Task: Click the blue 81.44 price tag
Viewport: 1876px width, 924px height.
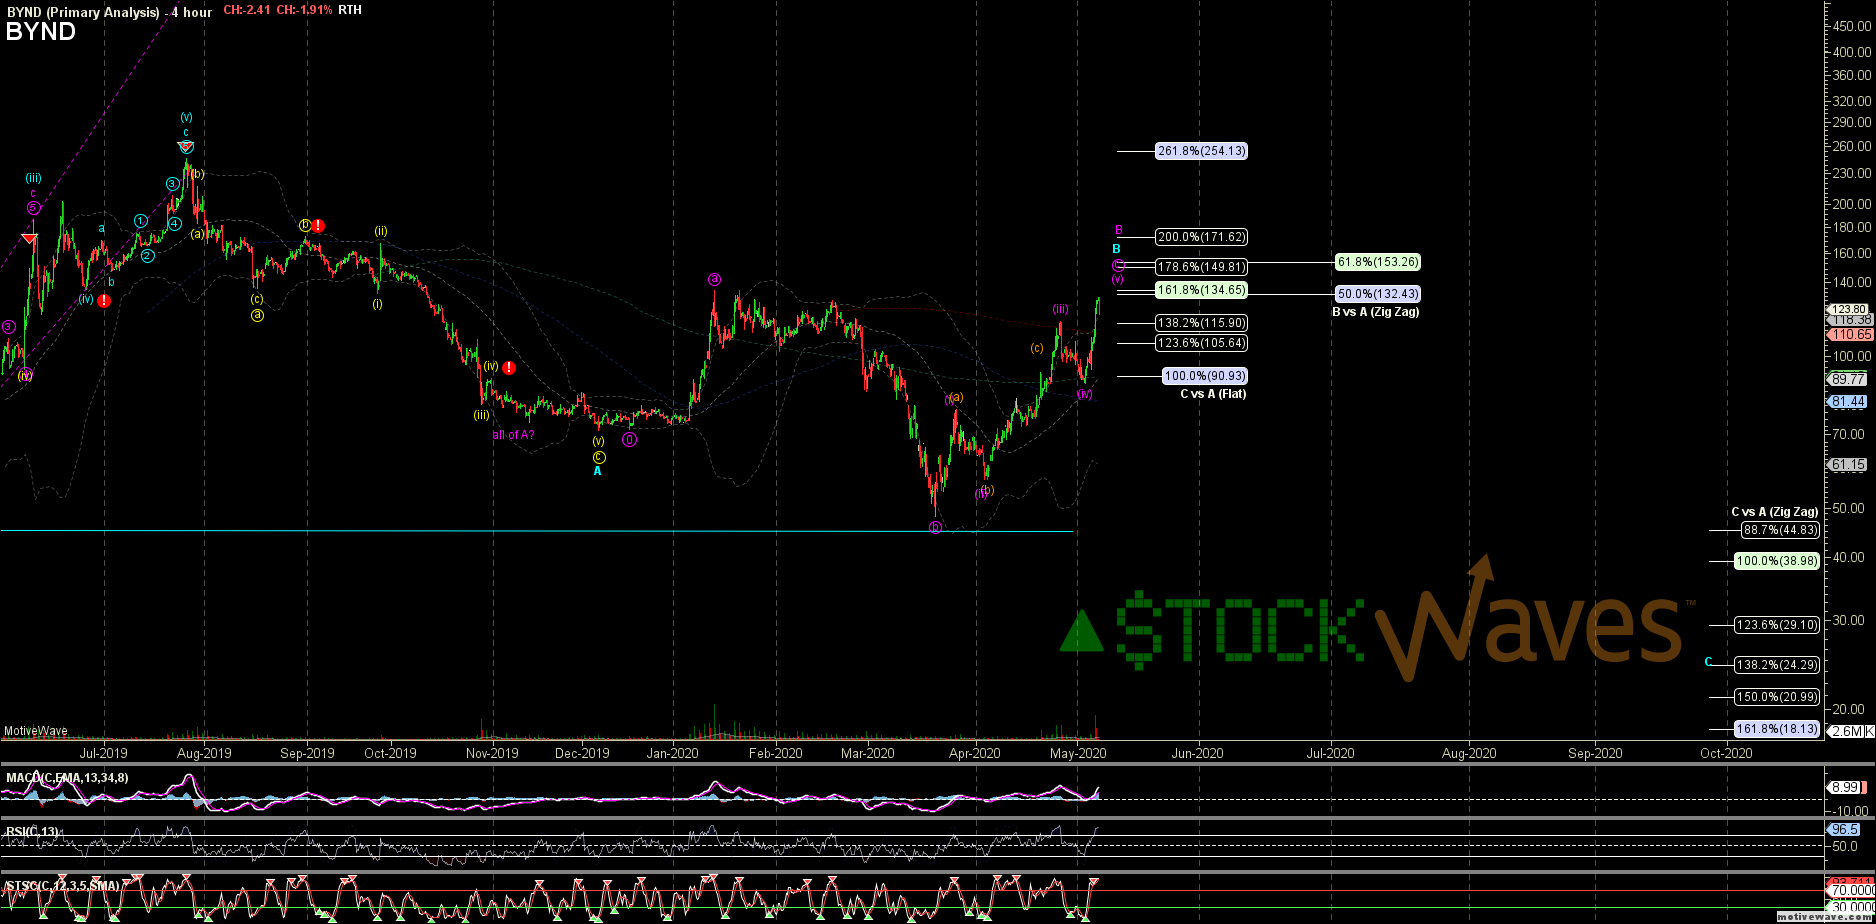Action: coord(1846,401)
